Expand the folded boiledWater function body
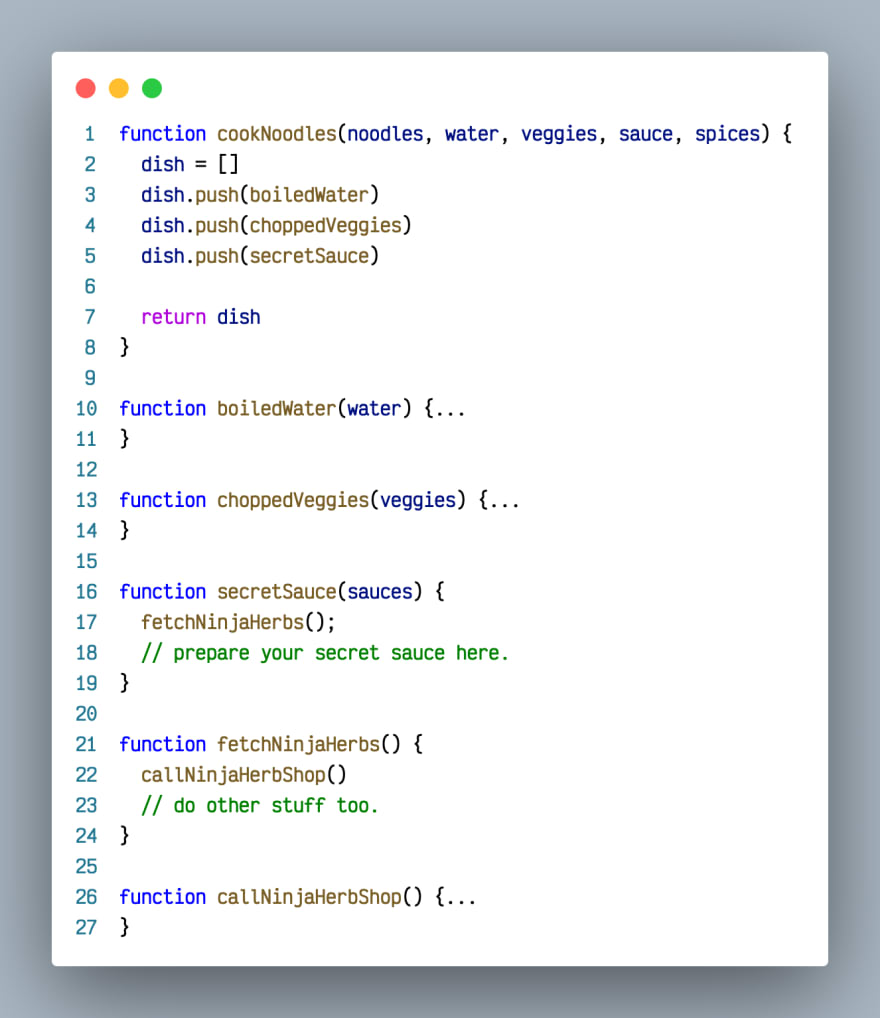Screen dimensions: 880x1018 click(449, 410)
